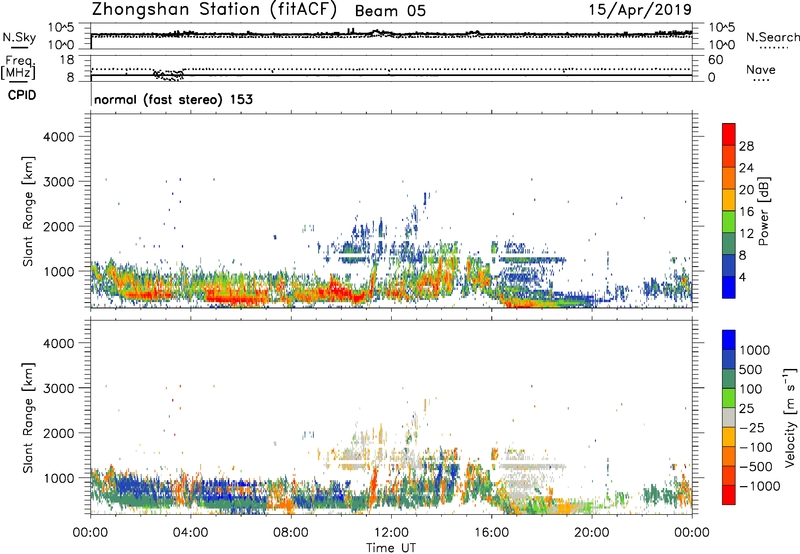Click the "N.Sky" legend label
Screen dimensions: 800x554
tap(19, 37)
